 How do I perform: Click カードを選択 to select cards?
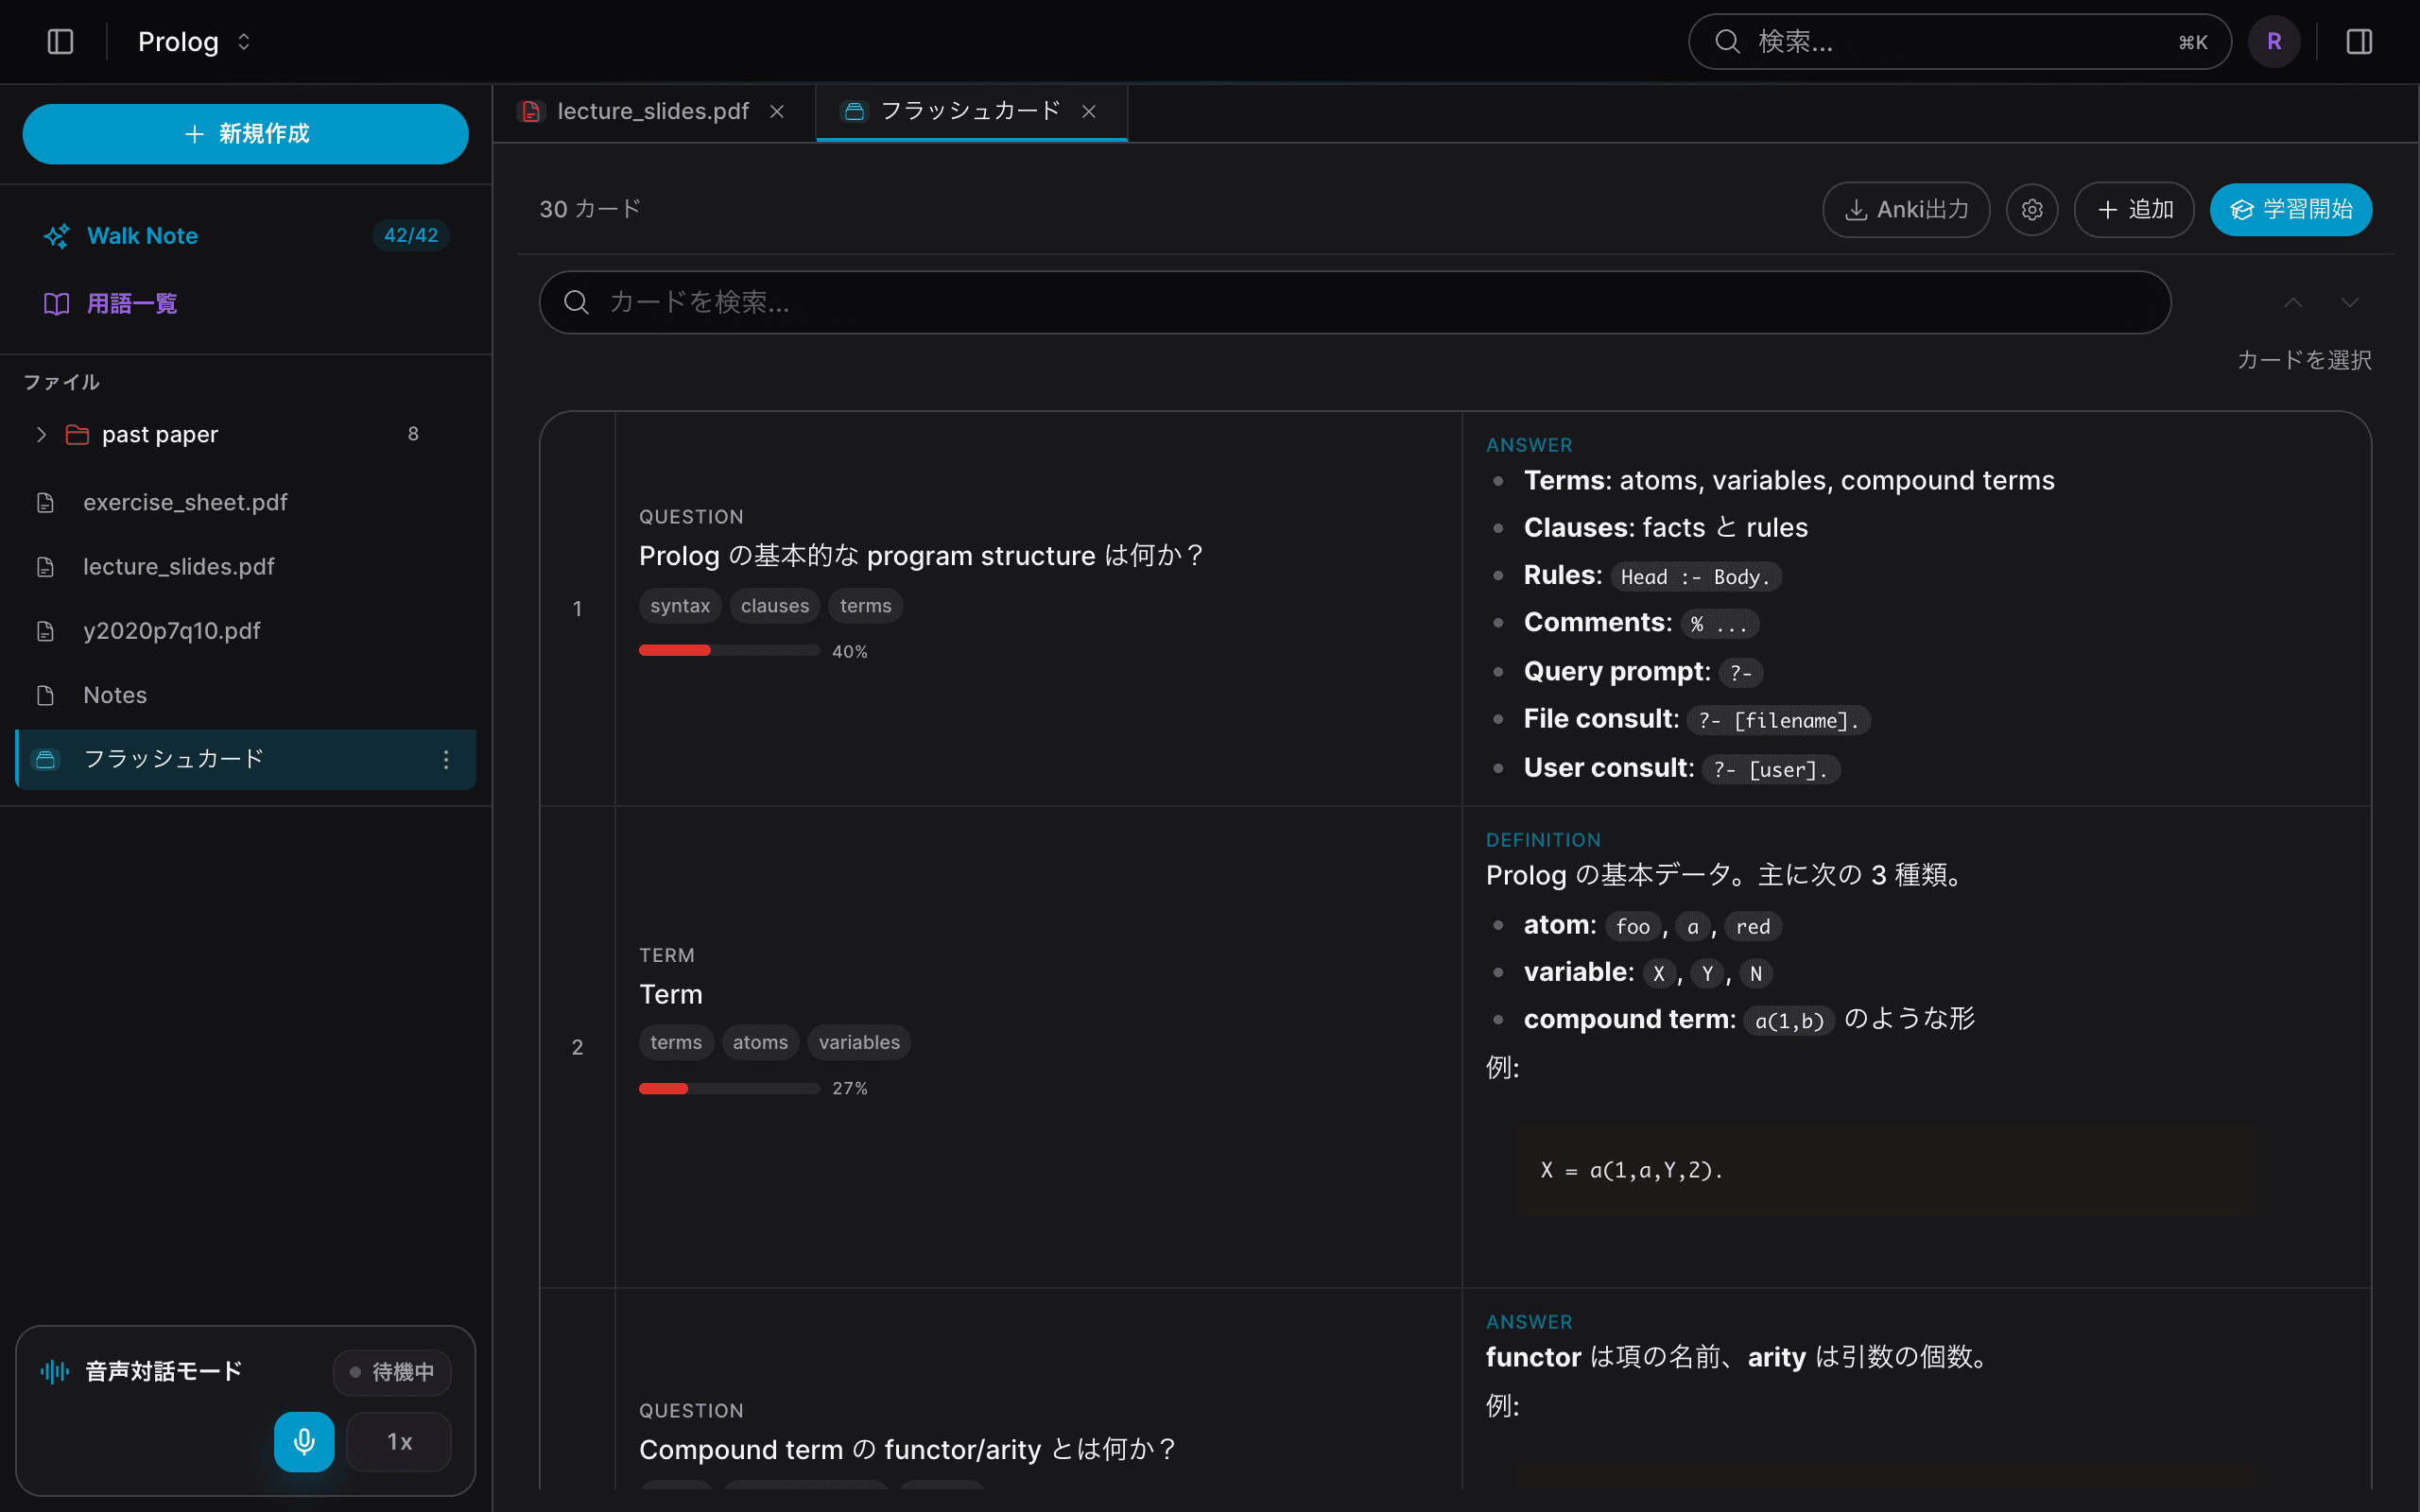tap(2304, 360)
